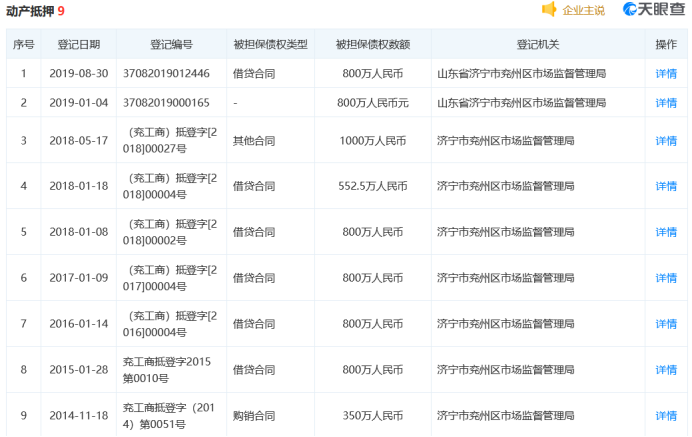Click the 企业主说 text link

coord(584,11)
